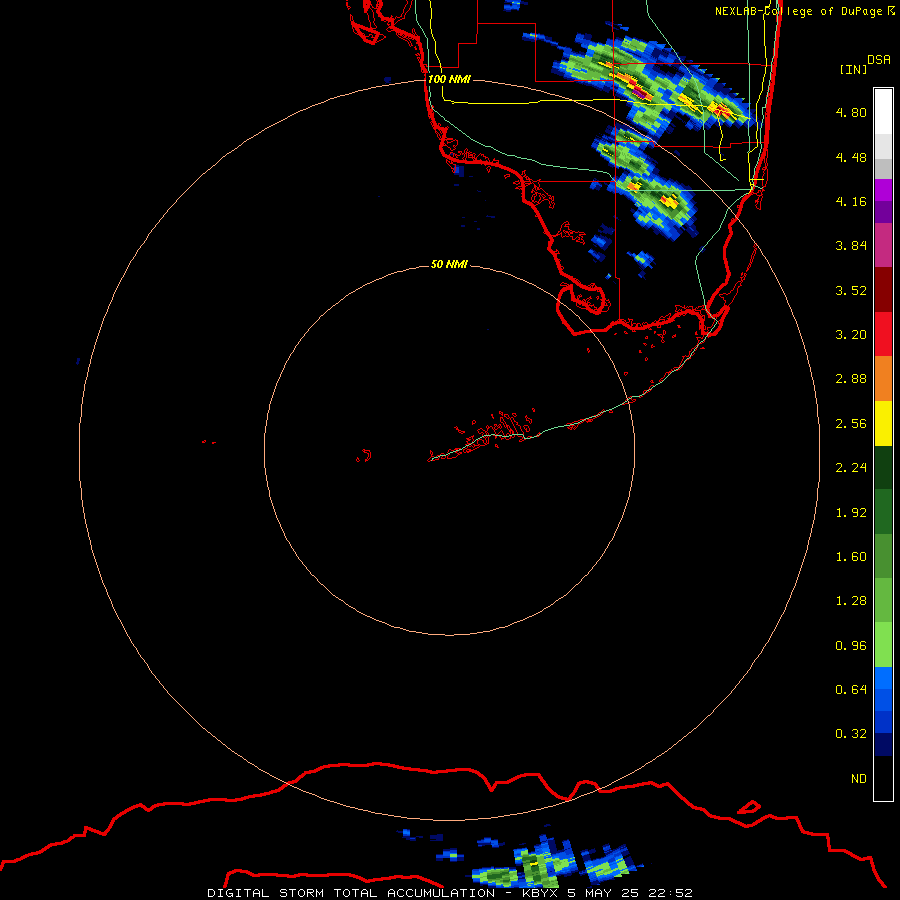Click the 0.32 legend value

click(x=851, y=734)
